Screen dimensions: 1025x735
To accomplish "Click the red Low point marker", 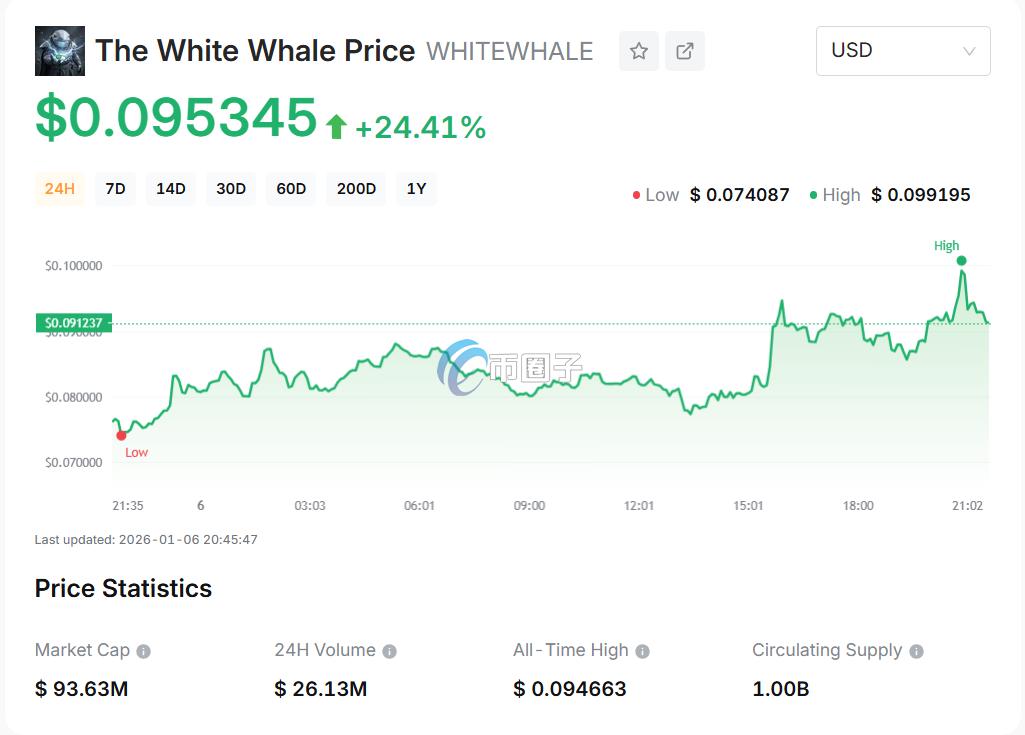I will coord(122,435).
